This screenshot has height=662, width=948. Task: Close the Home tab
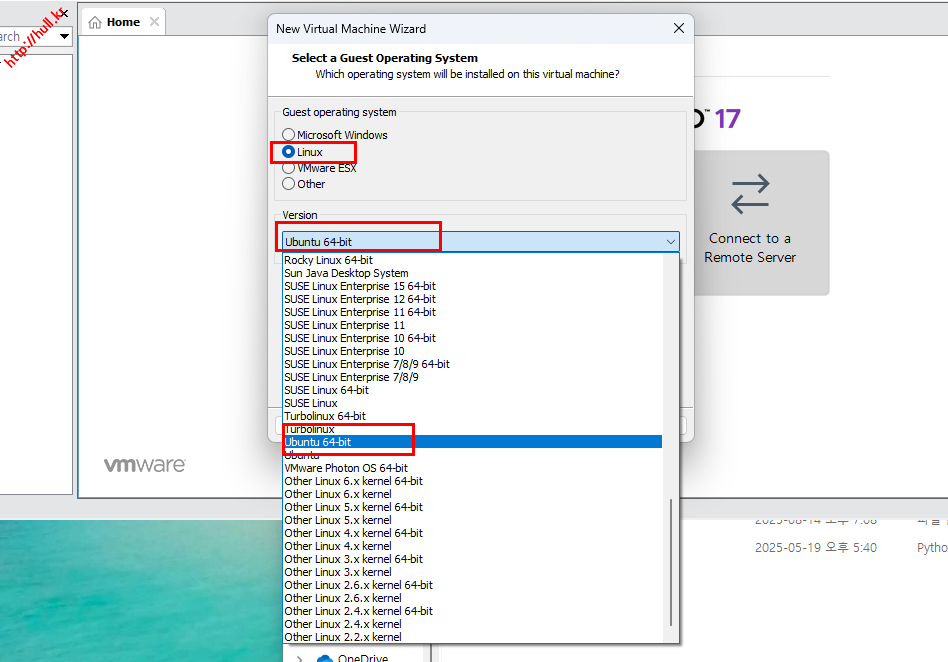(155, 22)
